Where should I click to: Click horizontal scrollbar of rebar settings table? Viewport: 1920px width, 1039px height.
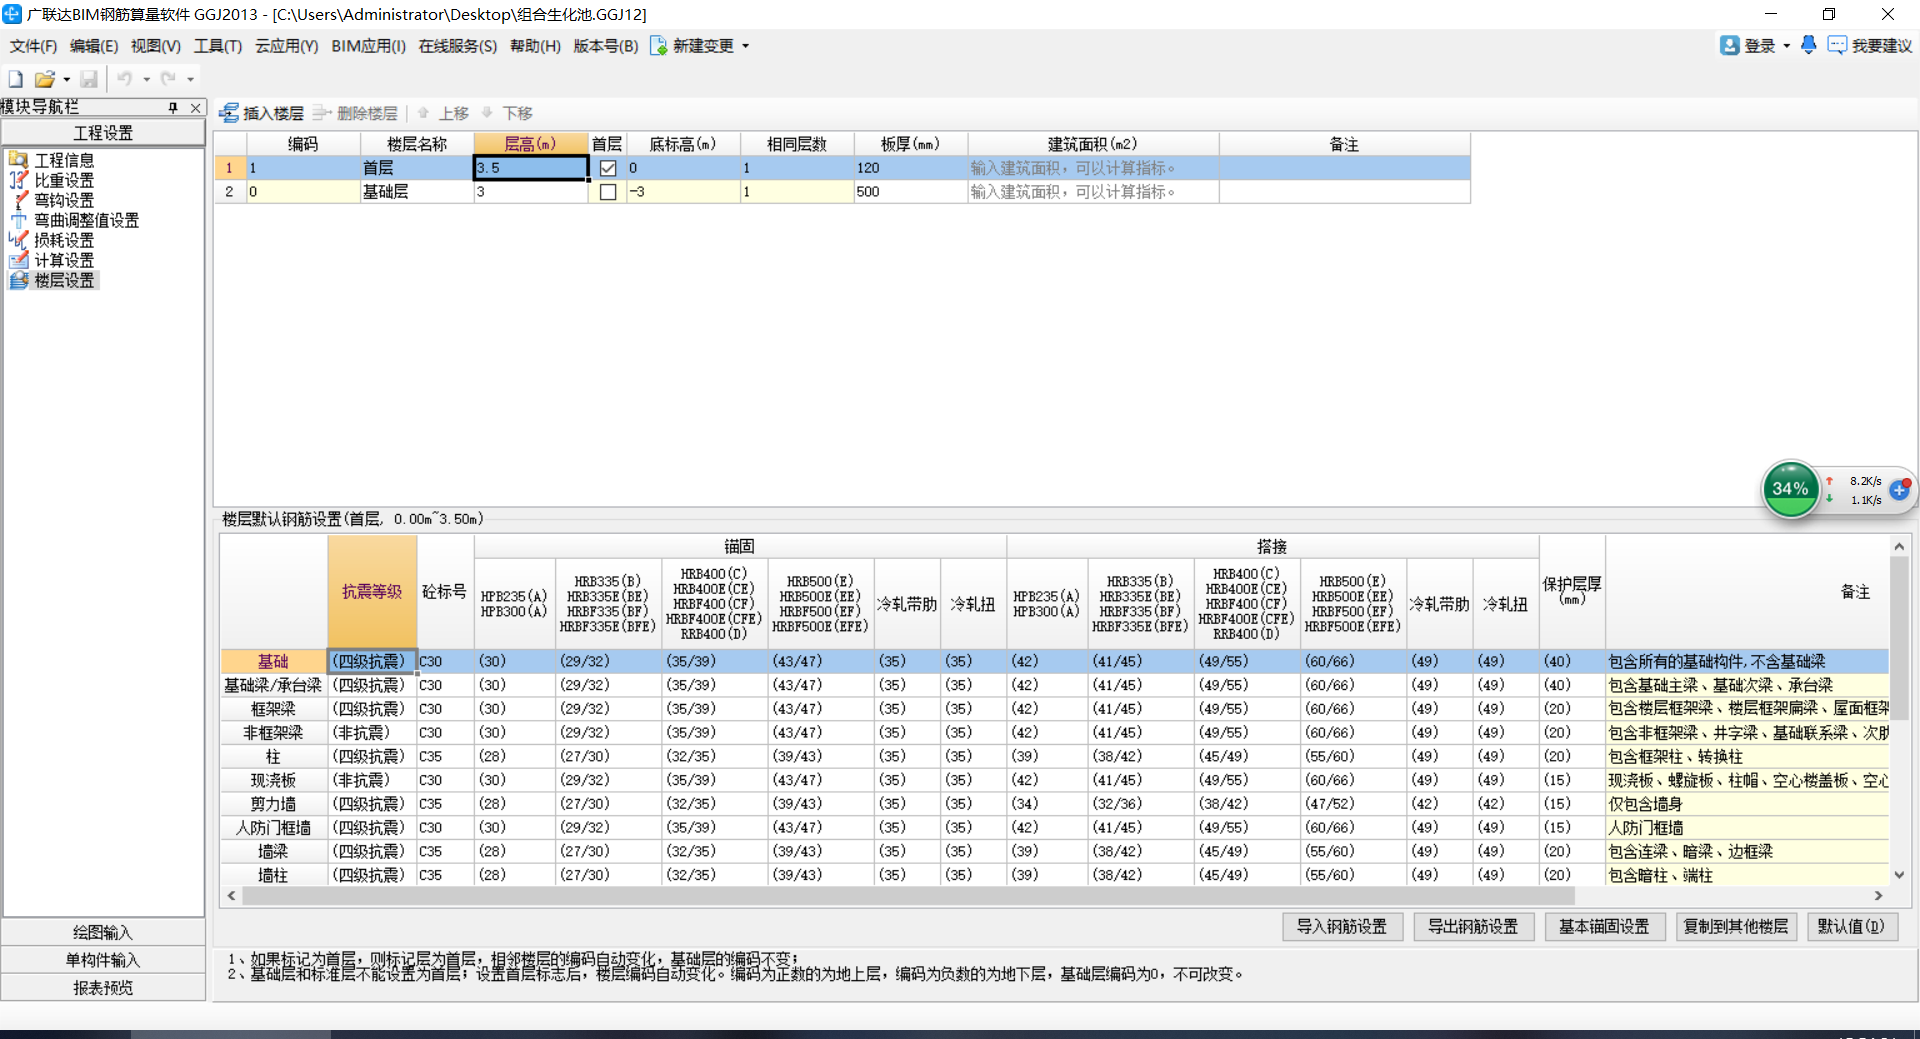coord(908,896)
